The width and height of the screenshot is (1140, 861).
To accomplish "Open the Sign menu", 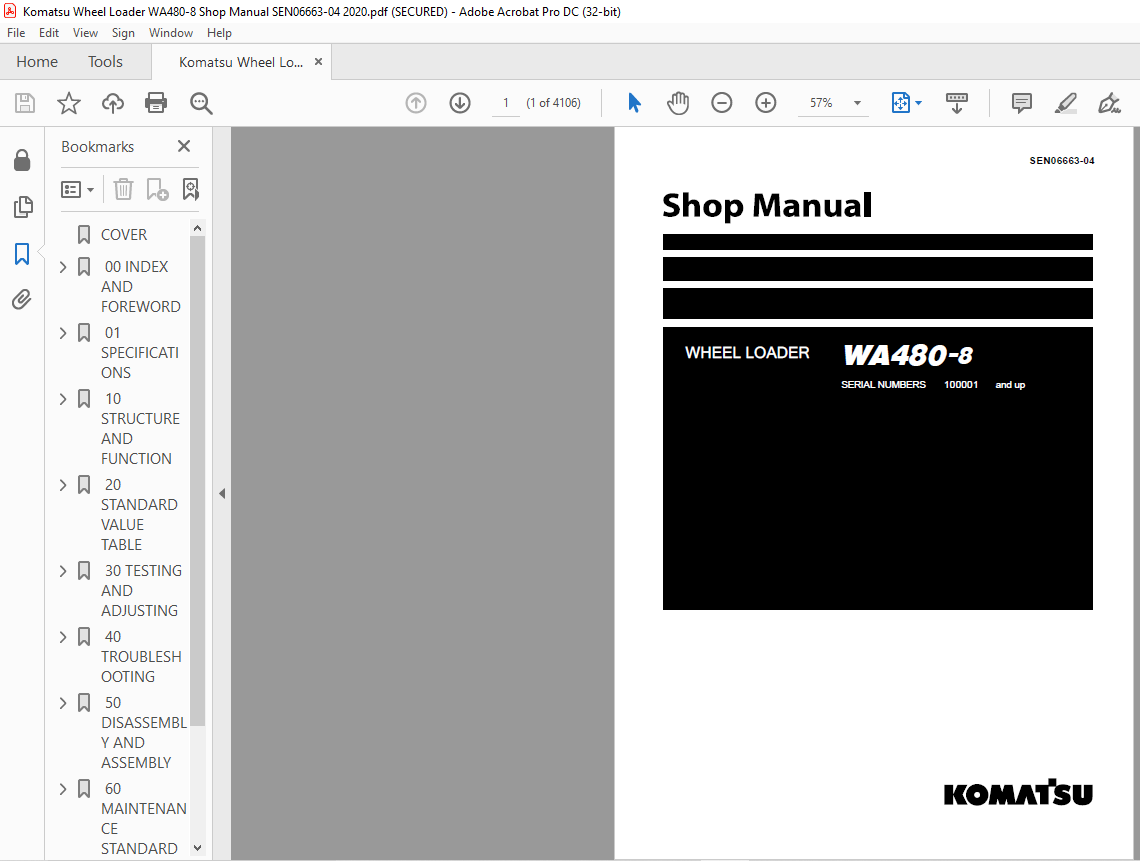I will pos(123,33).
